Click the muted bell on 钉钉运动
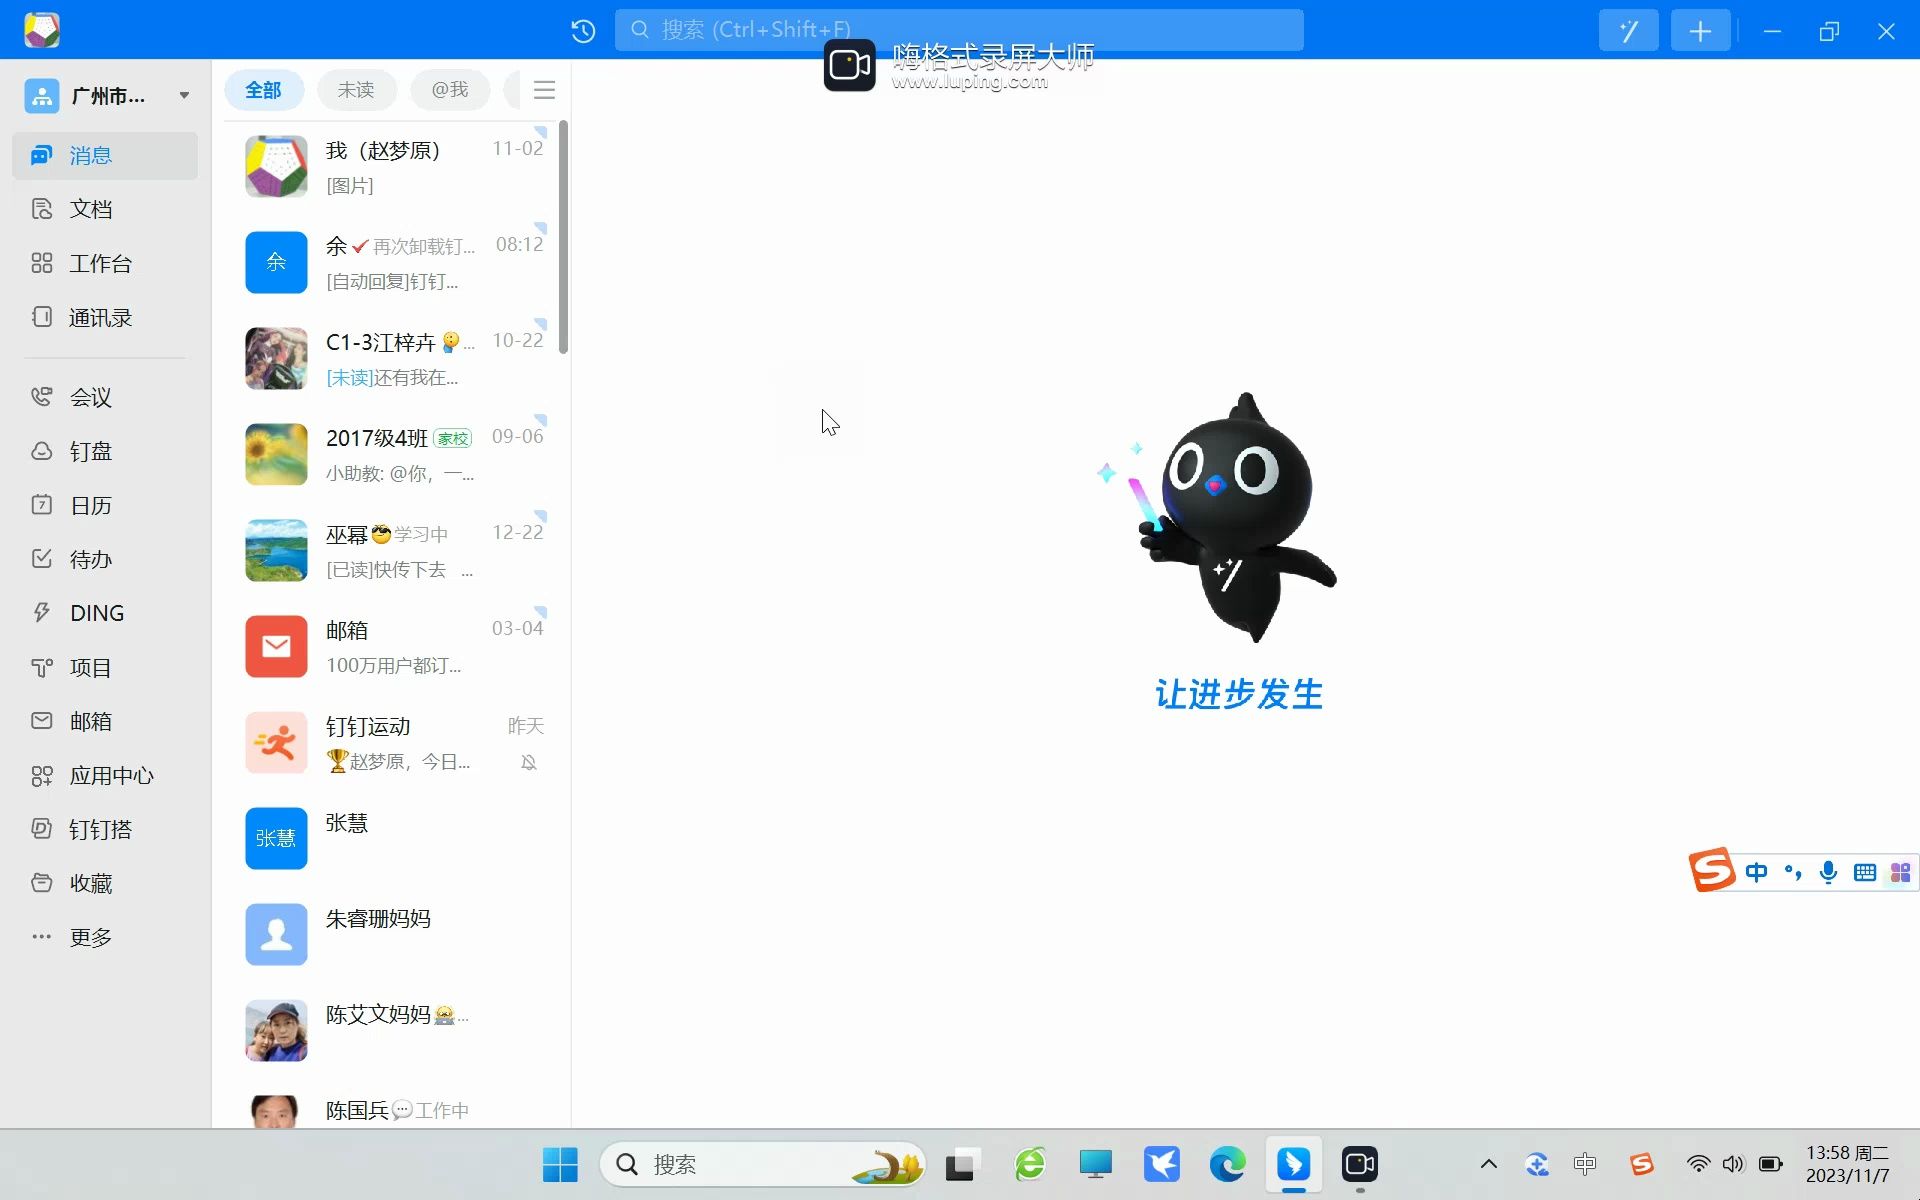This screenshot has width=1920, height=1200. (529, 763)
